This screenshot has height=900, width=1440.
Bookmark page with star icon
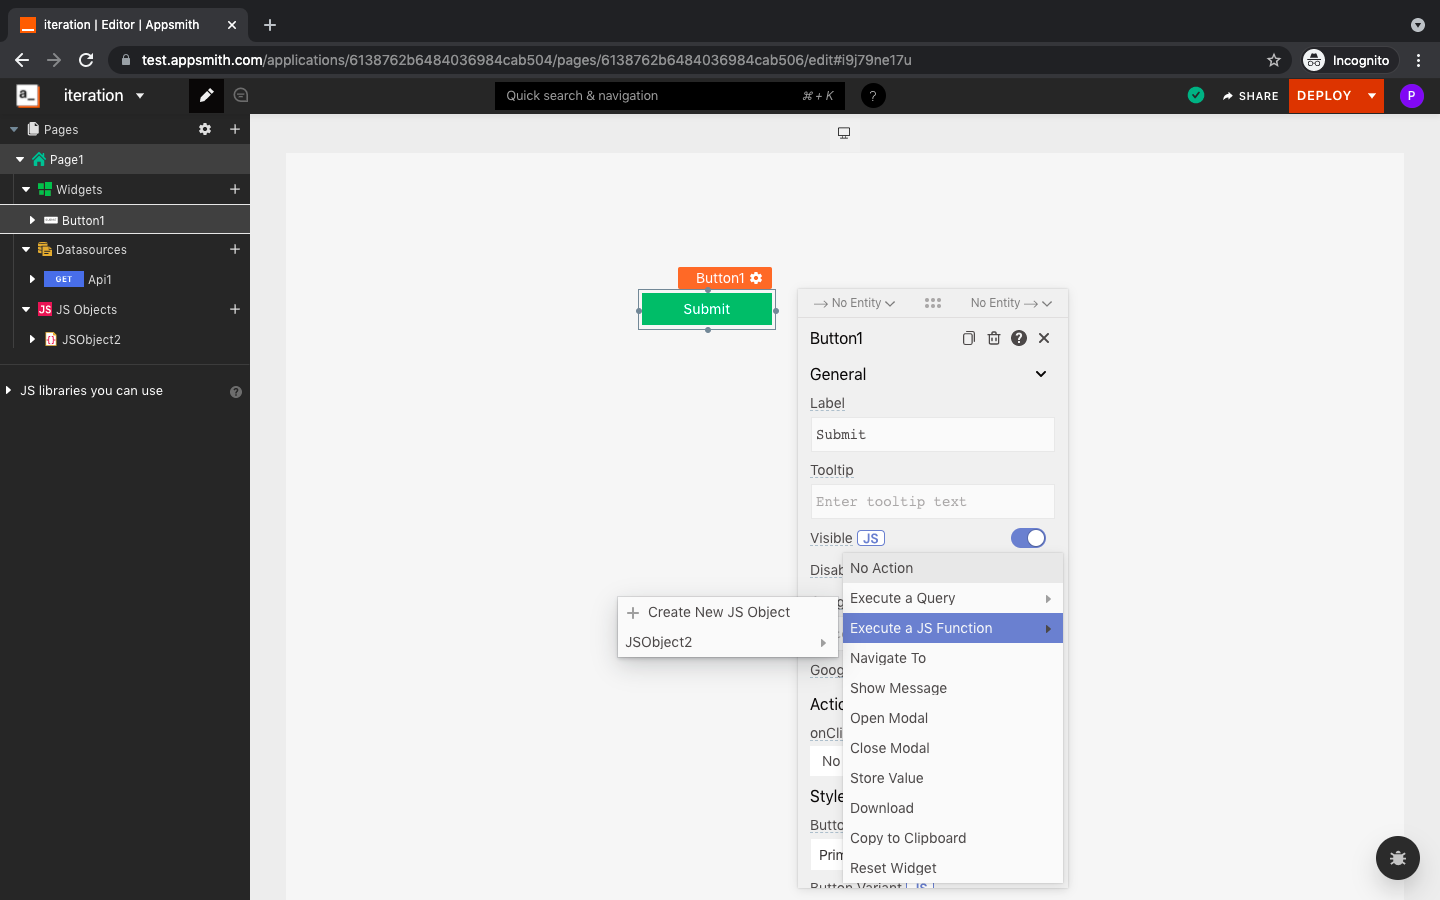1274,60
